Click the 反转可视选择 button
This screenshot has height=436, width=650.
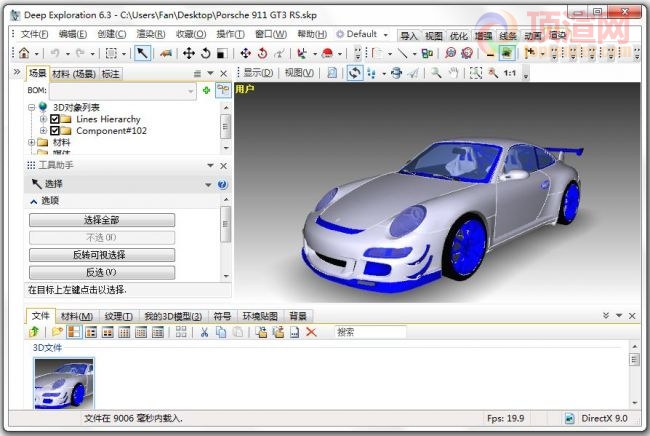pos(102,255)
